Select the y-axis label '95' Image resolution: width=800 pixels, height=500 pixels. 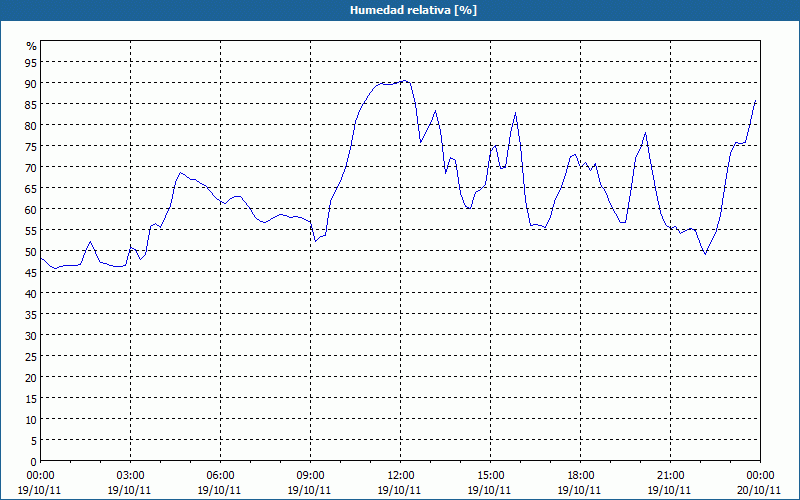pos(32,62)
